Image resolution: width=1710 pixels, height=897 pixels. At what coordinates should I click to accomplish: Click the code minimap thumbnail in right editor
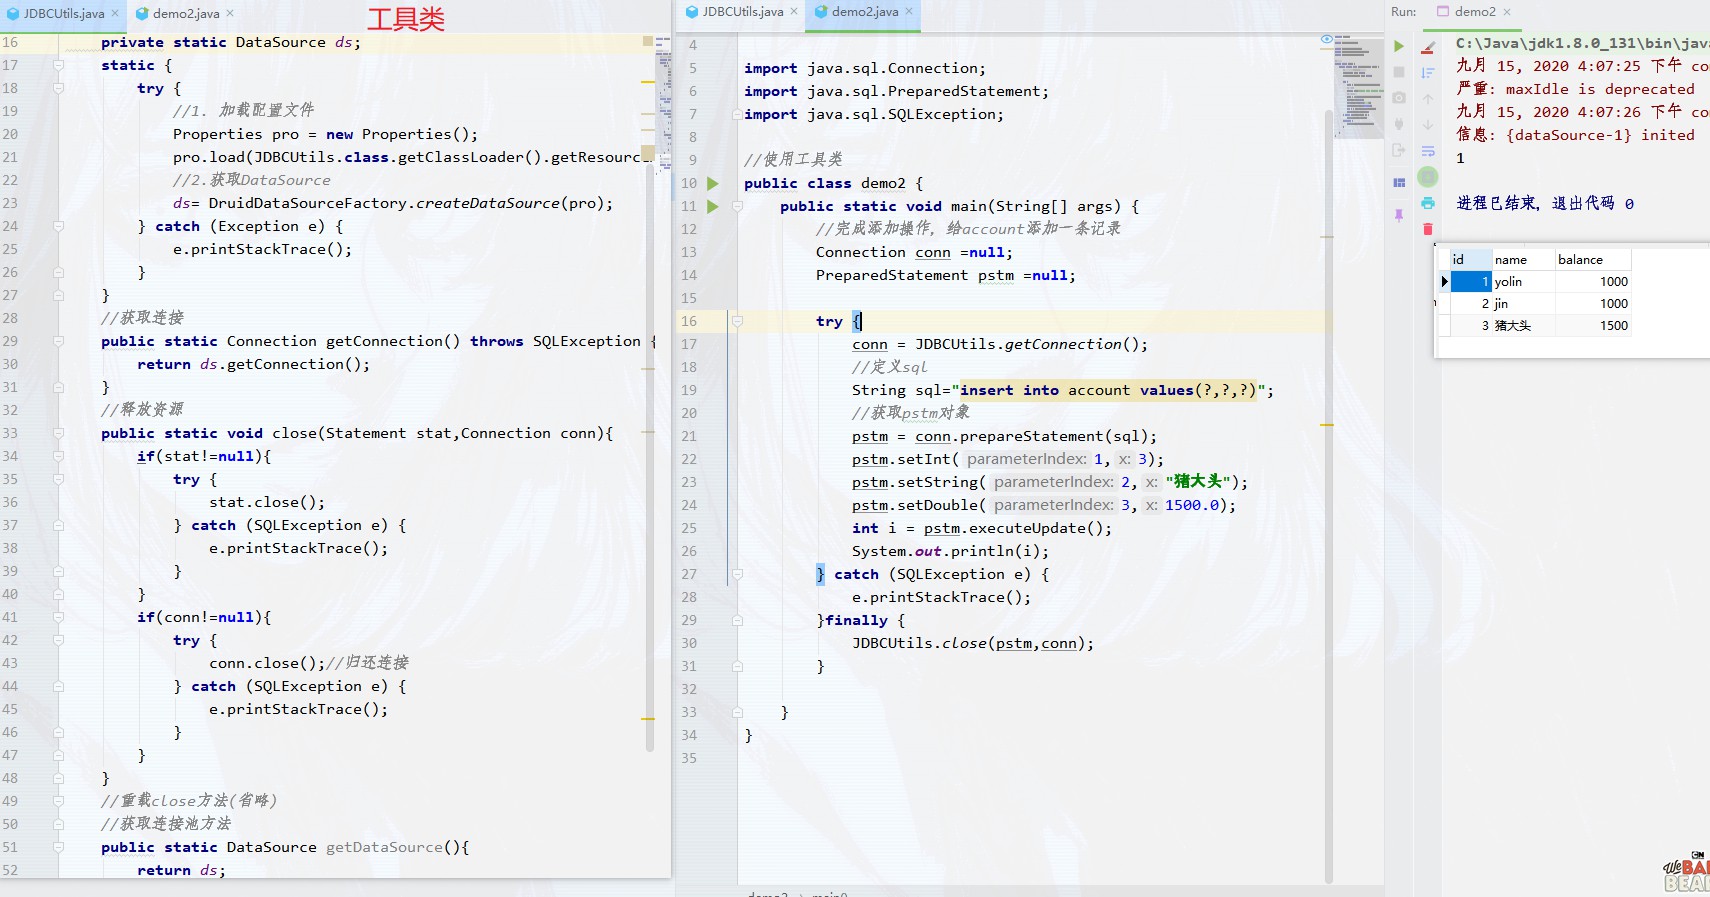(1358, 88)
